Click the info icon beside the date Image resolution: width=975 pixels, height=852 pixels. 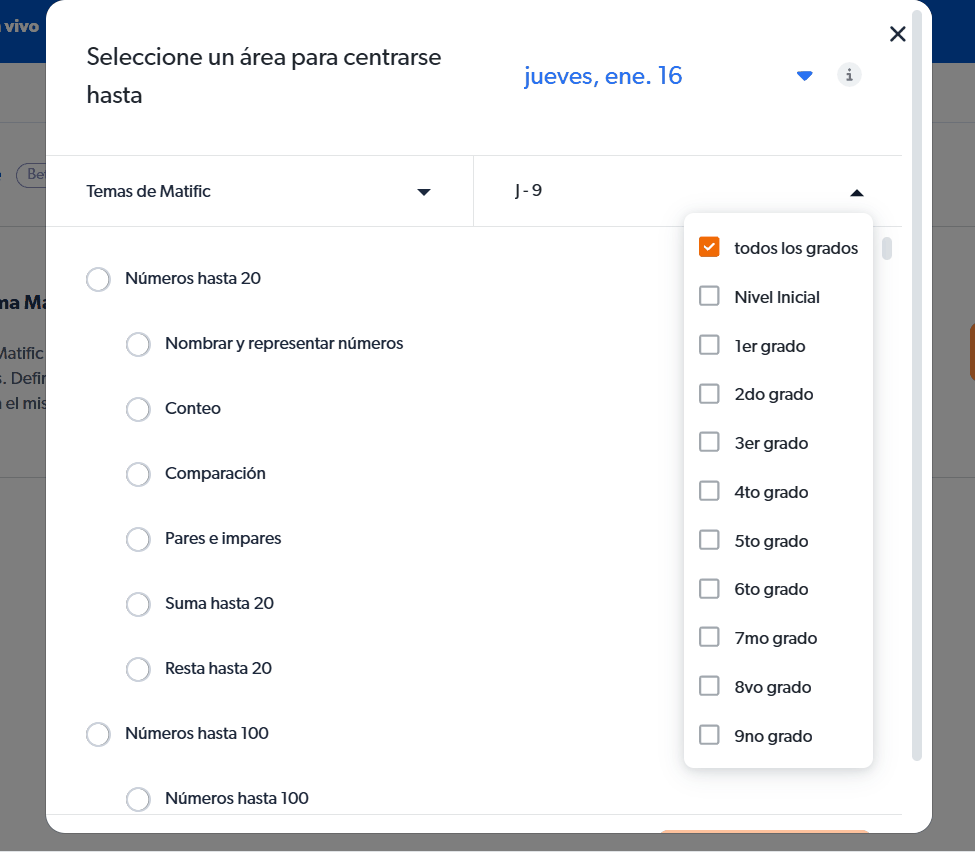pos(849,75)
